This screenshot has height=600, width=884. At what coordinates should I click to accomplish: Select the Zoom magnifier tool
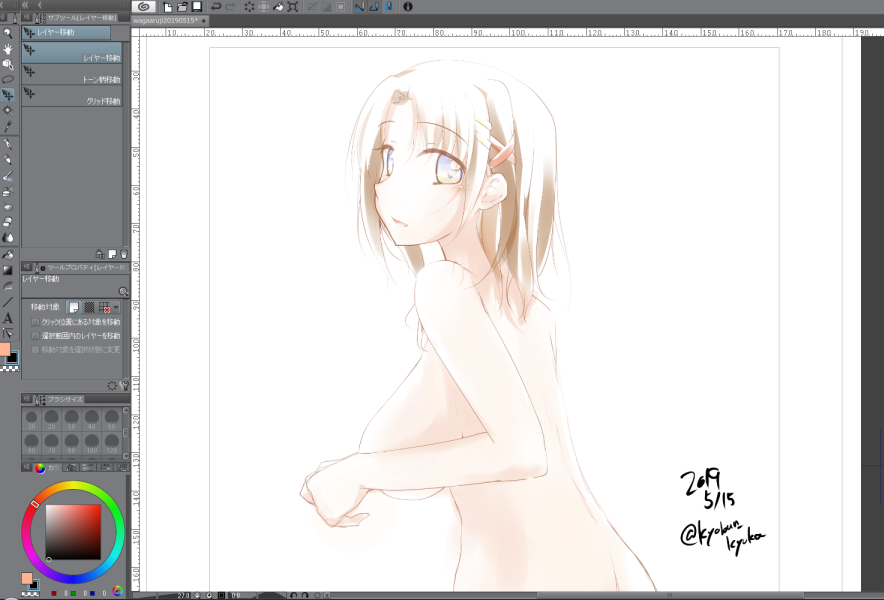point(8,33)
